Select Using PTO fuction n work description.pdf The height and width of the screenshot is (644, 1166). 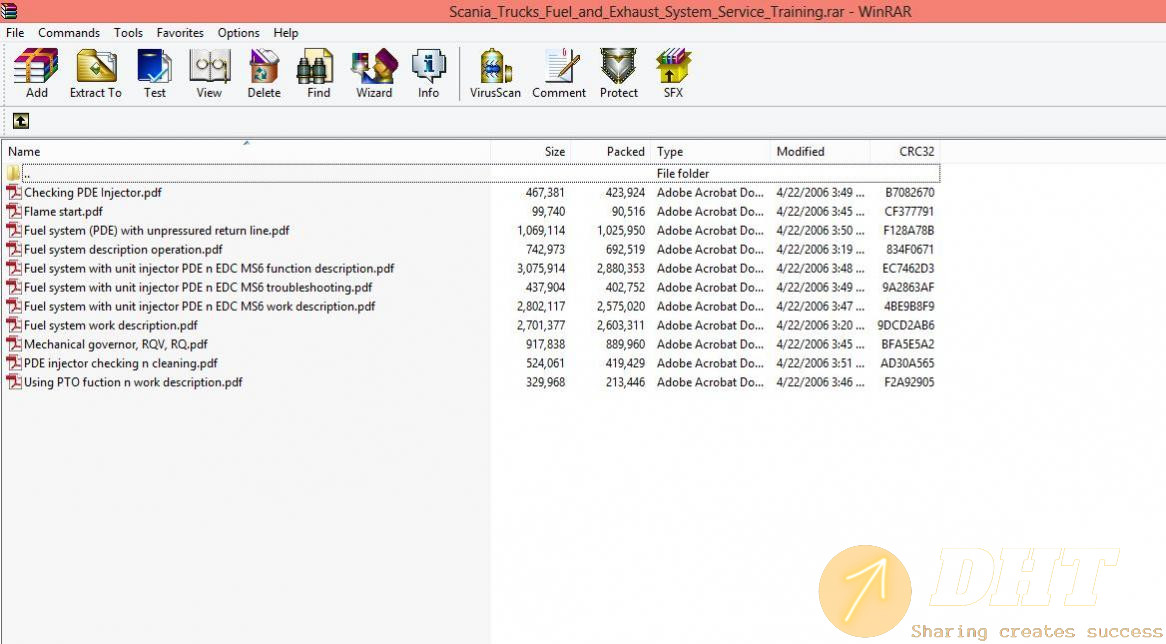coord(133,382)
